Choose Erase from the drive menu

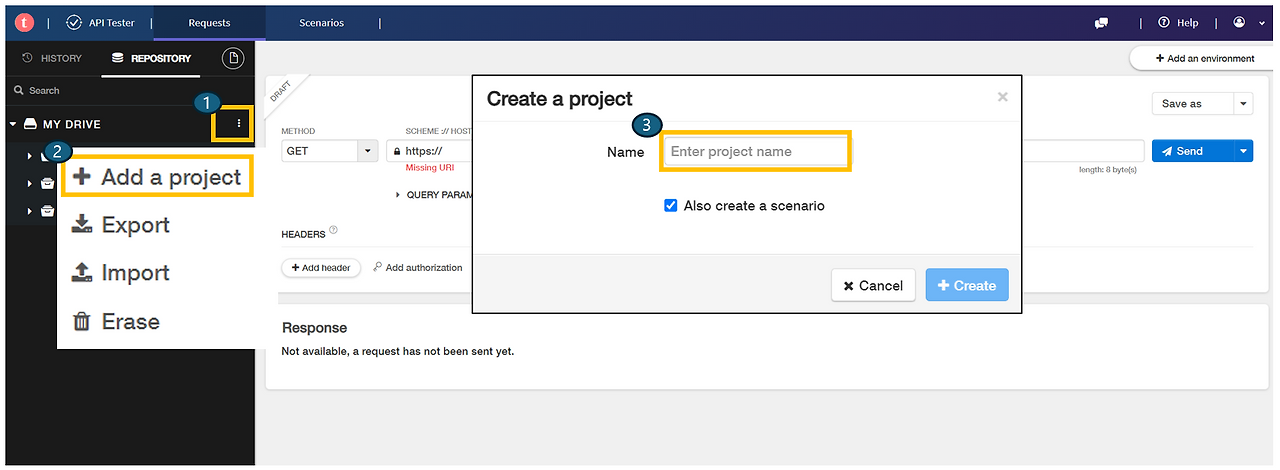116,321
